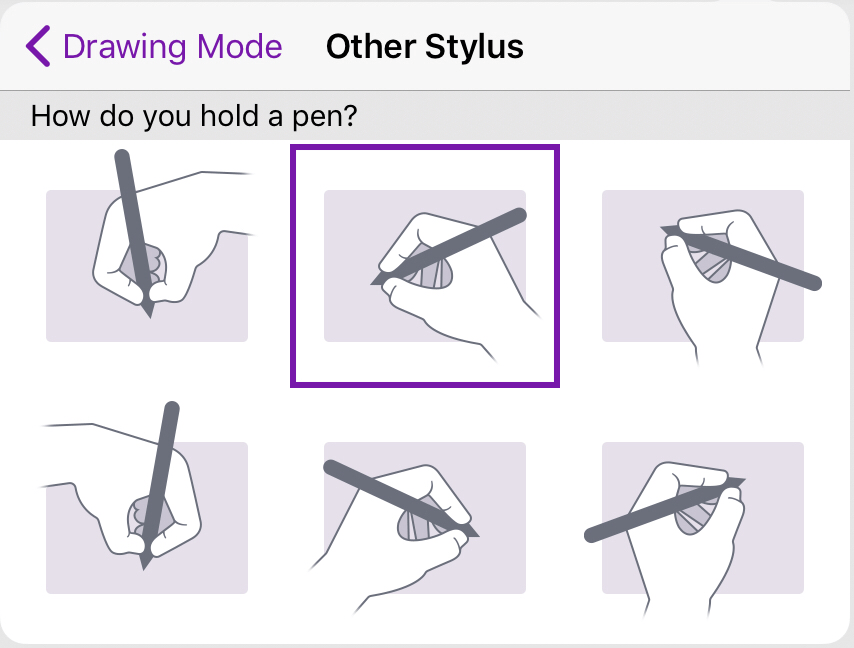This screenshot has width=854, height=648.
Task: Pick grip with arm entering from left
Action: click(147, 517)
